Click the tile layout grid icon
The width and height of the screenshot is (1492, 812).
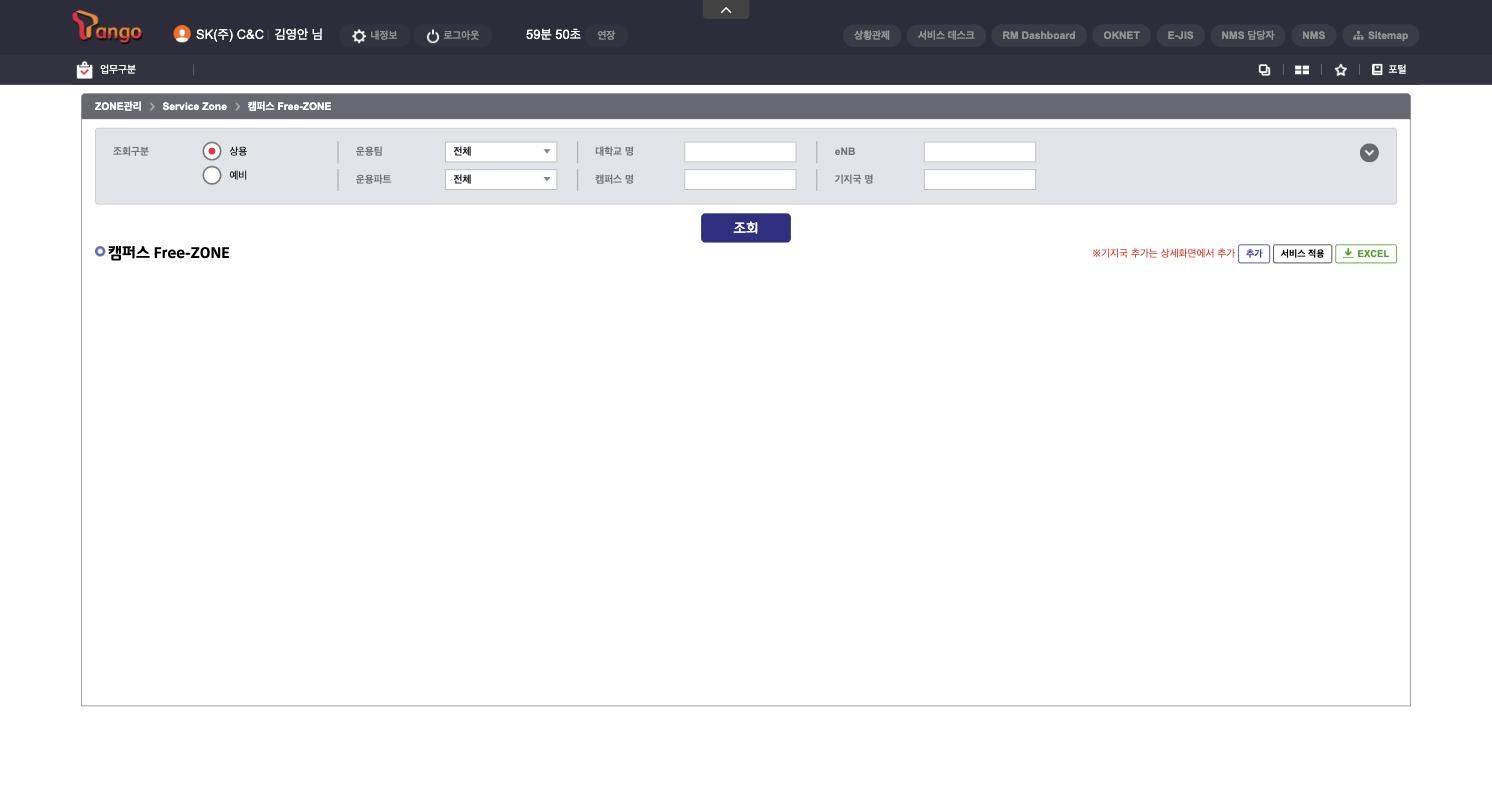pyautogui.click(x=1302, y=70)
